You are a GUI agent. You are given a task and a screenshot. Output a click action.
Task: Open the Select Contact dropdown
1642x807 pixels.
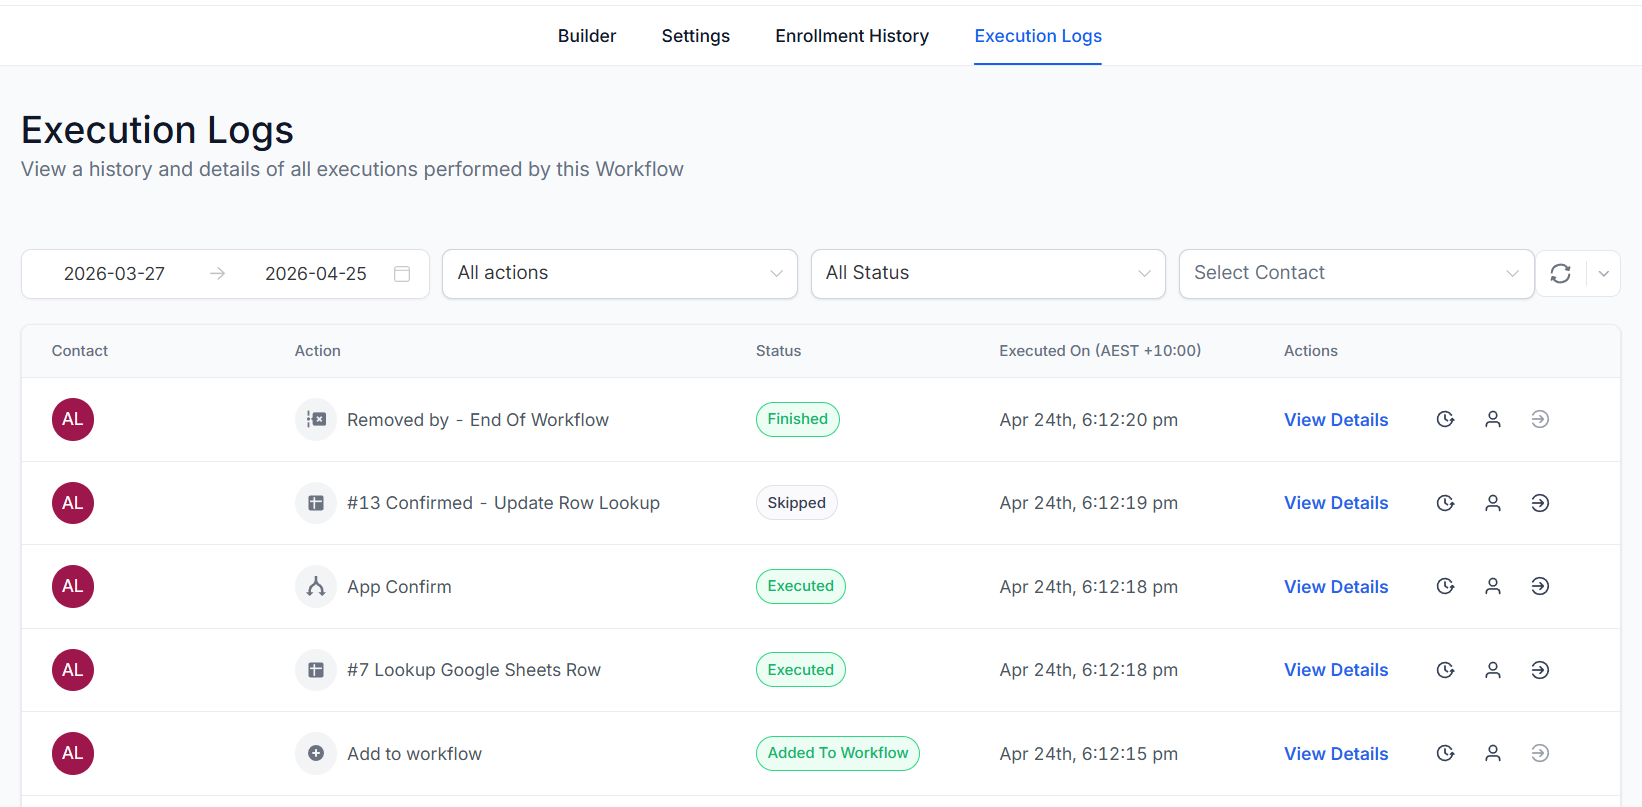[1357, 274]
